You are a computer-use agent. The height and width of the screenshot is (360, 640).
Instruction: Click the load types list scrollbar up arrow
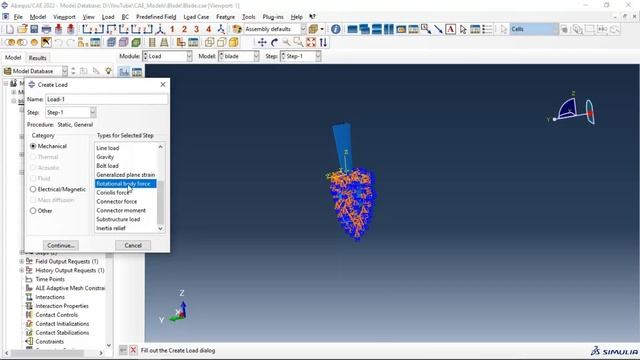coord(160,147)
